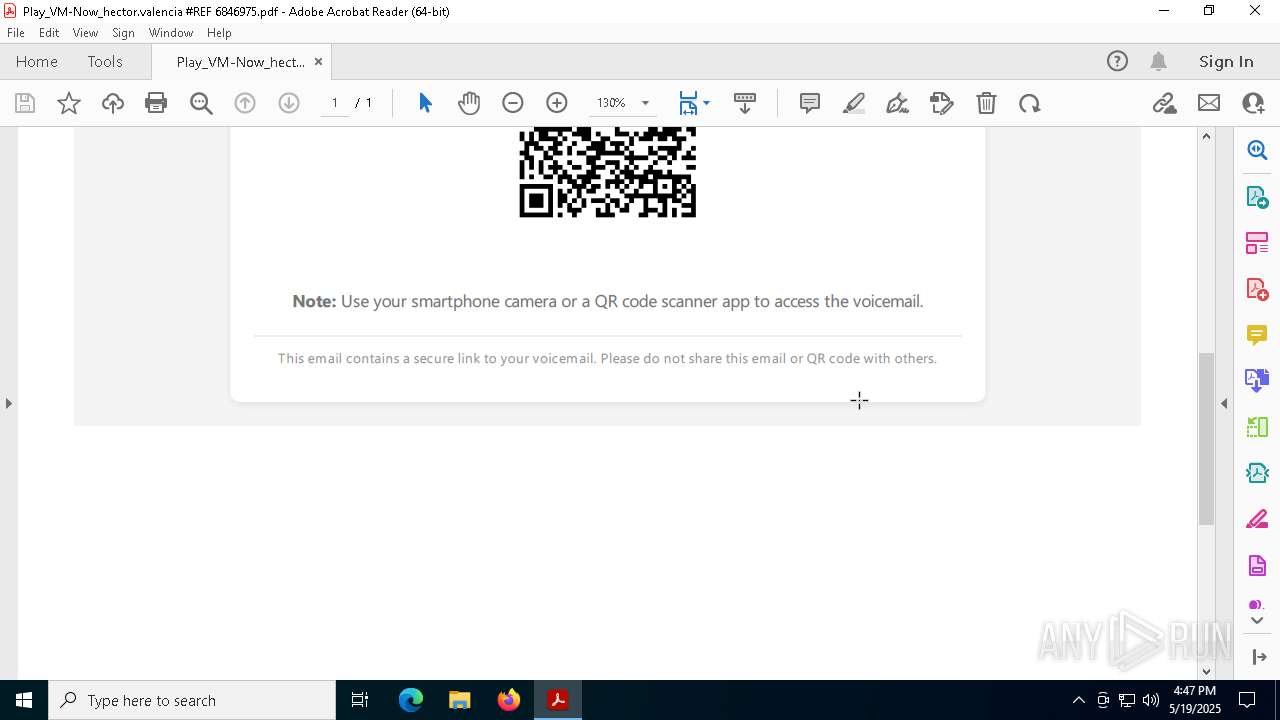Open the File menu
Screen dimensions: 1280x720
(x=16, y=33)
